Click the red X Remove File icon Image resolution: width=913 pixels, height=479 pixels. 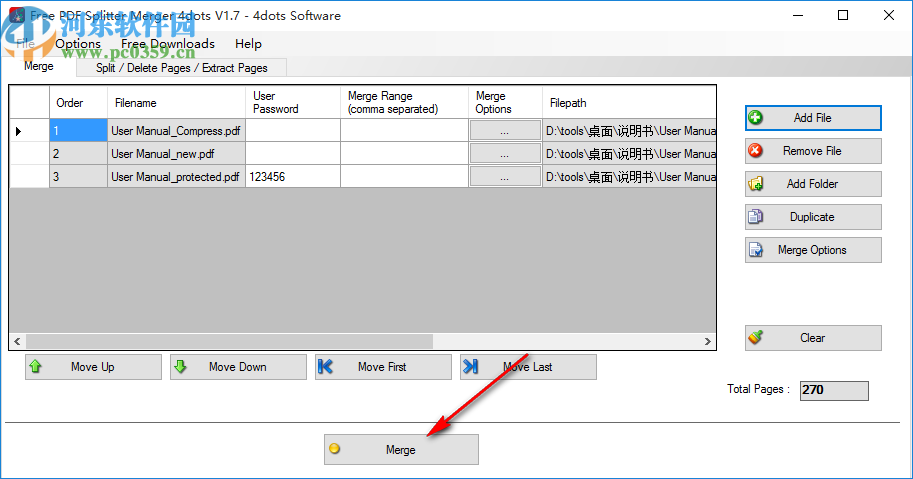click(755, 151)
